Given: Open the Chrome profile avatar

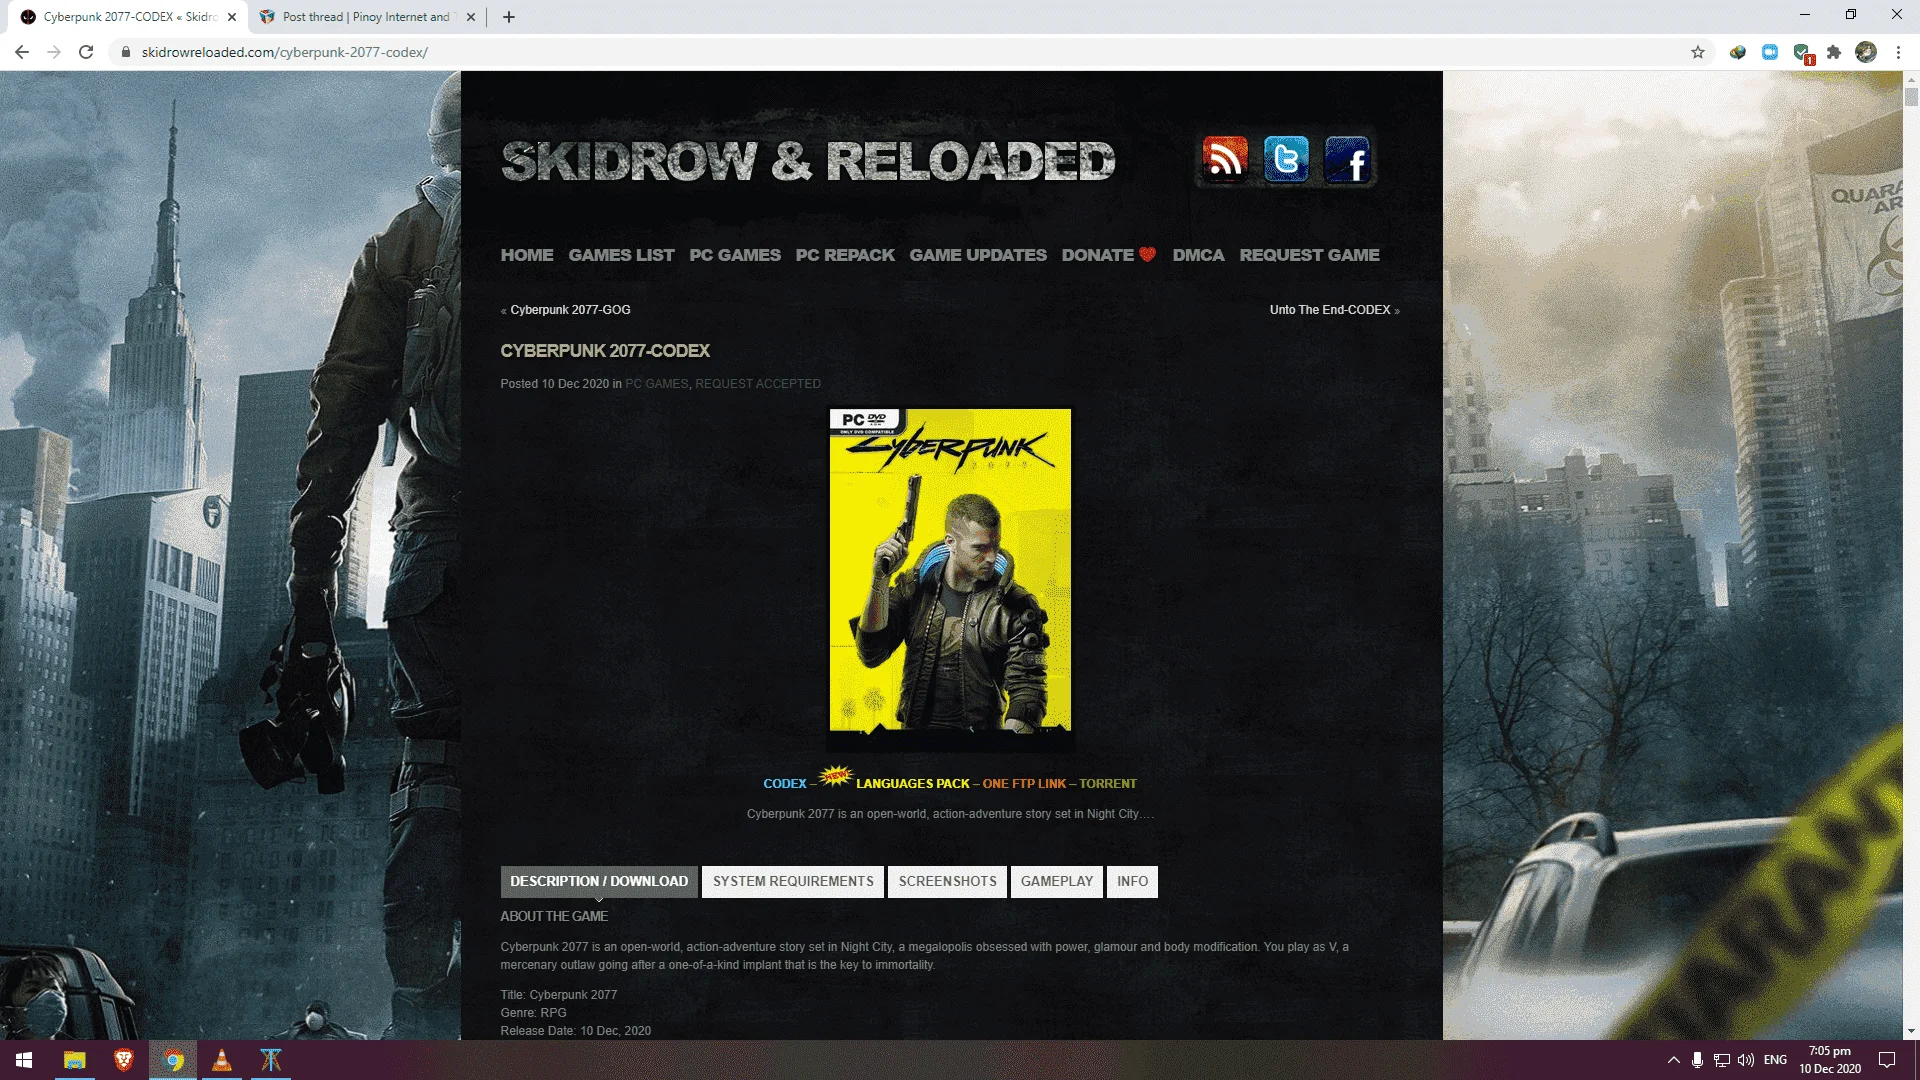Looking at the screenshot, I should 1866,52.
